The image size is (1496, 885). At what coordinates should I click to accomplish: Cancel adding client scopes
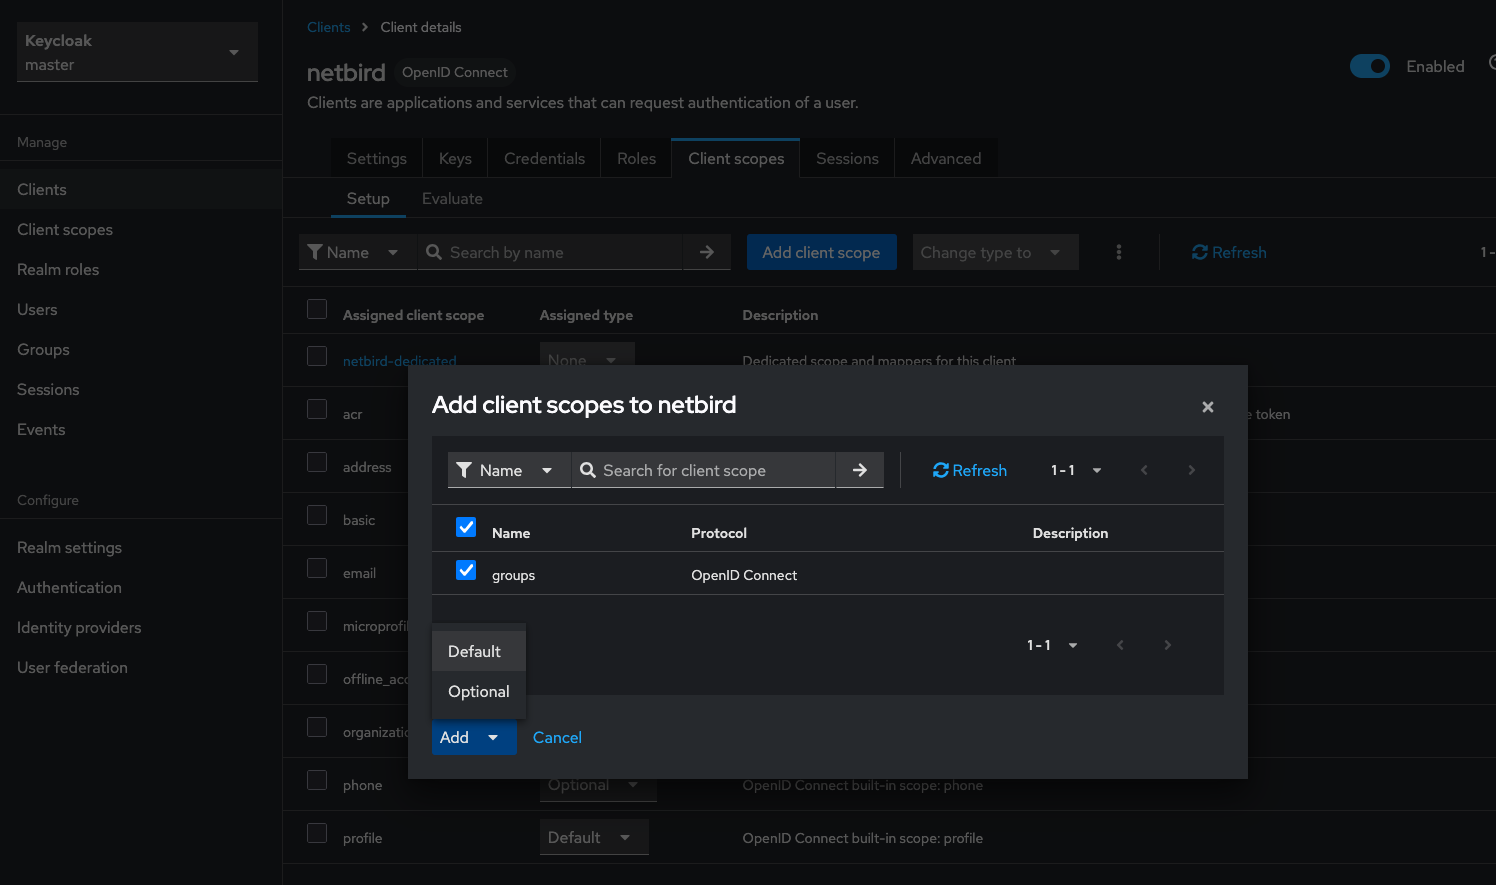pyautogui.click(x=557, y=737)
